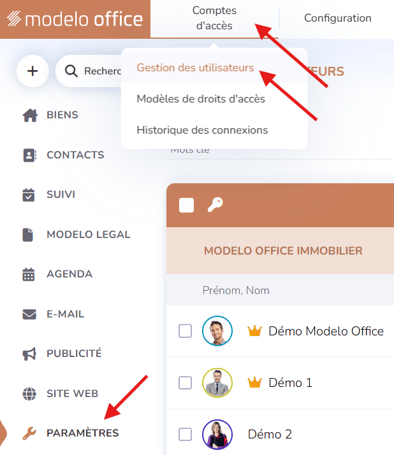The height and width of the screenshot is (455, 394).
Task: Click the Prénom, Nom column header
Action: point(236,290)
